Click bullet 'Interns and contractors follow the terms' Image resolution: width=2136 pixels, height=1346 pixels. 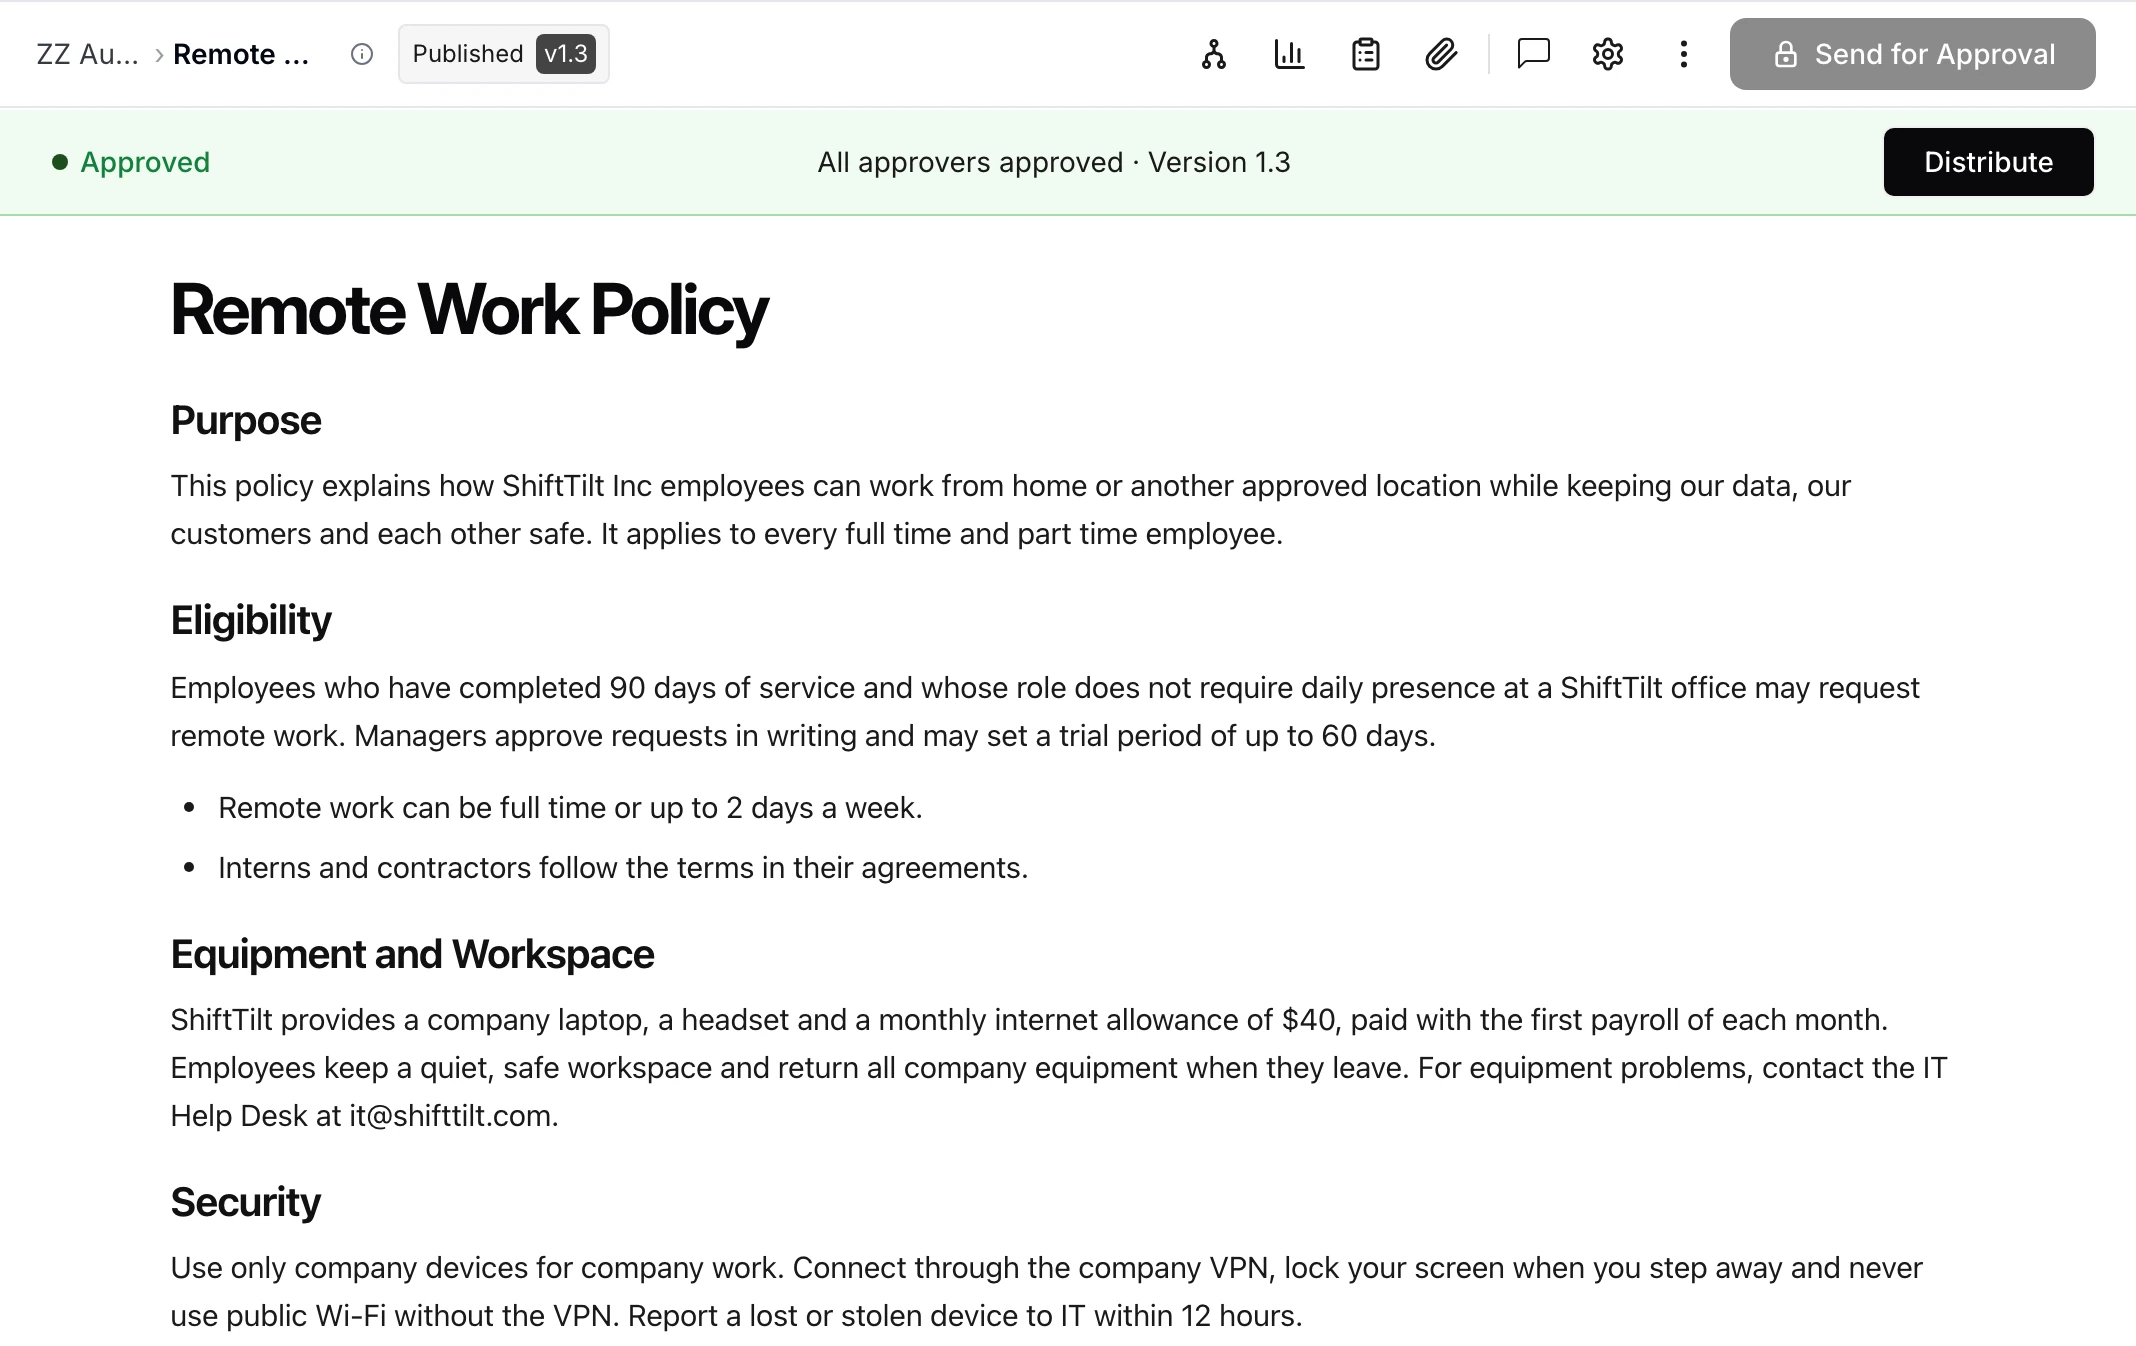click(623, 868)
